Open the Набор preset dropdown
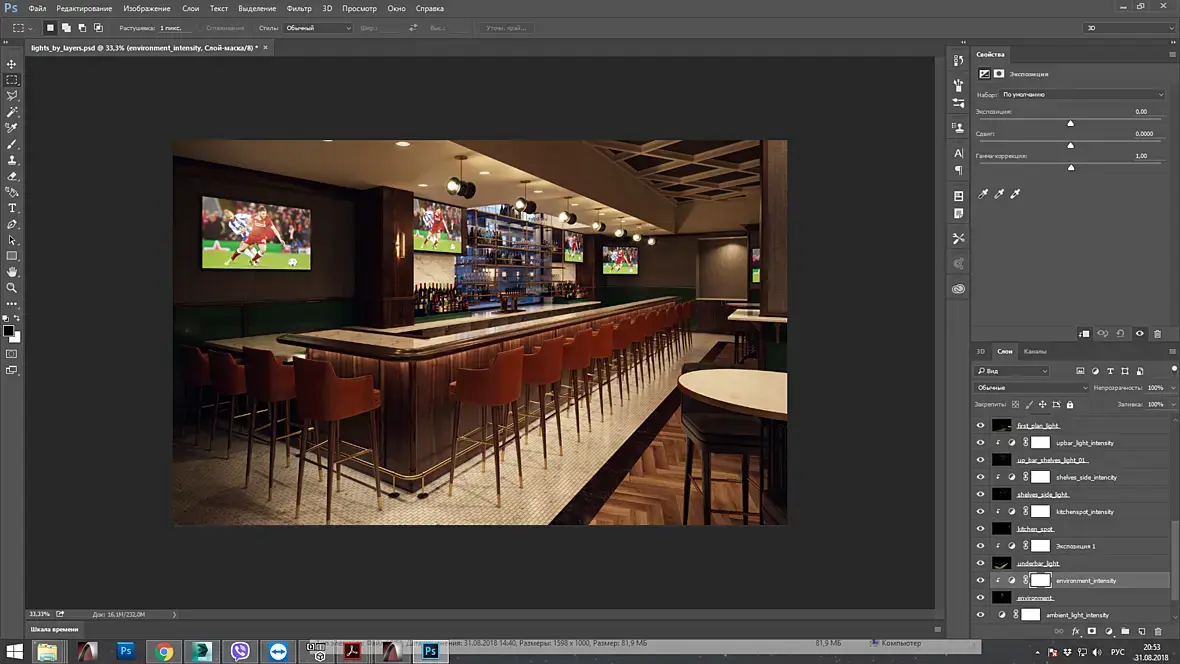 1084,94
